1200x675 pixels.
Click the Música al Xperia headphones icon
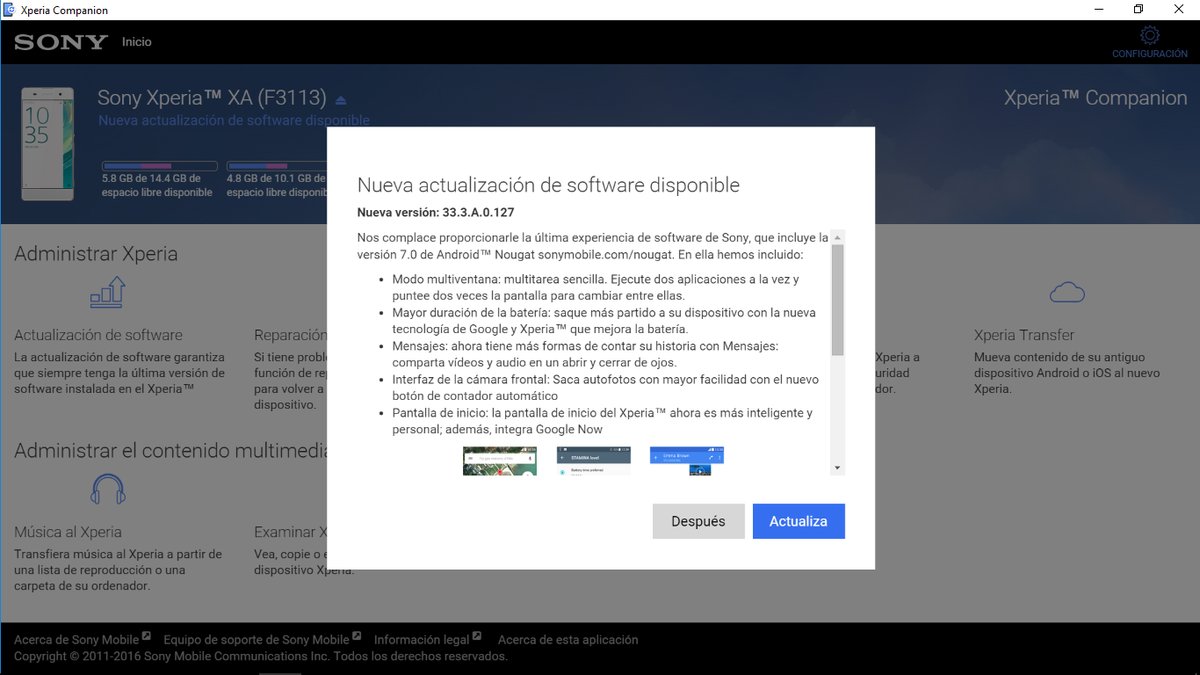(x=108, y=489)
